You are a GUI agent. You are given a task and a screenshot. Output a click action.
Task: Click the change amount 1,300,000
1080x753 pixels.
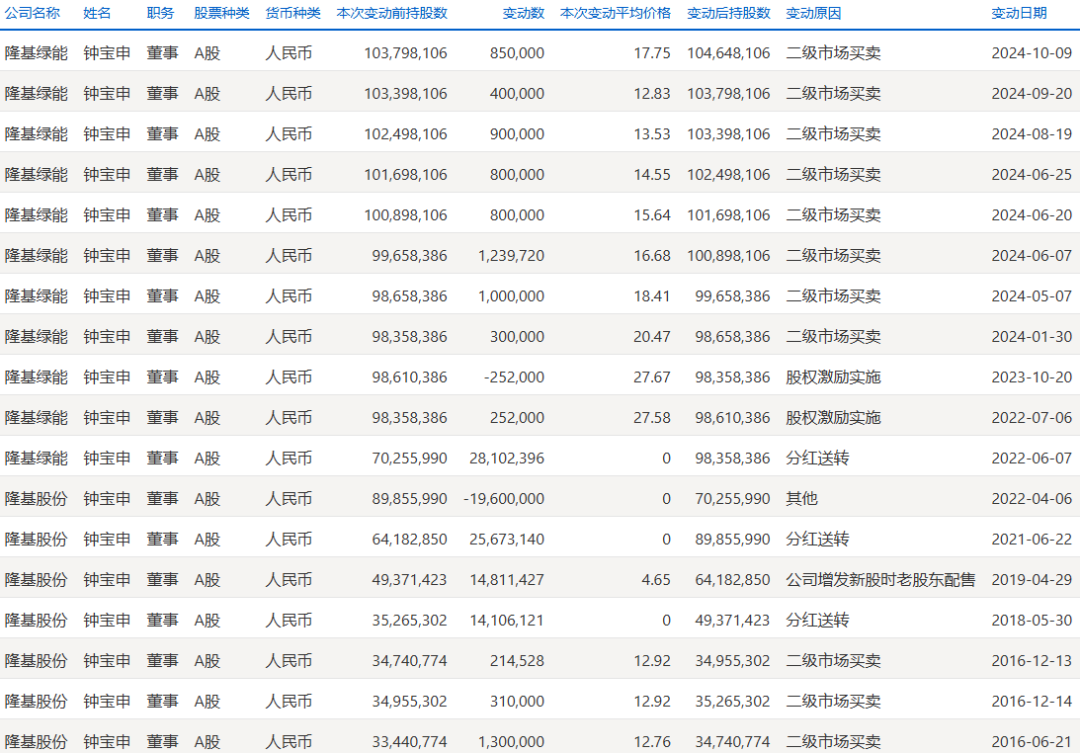511,742
